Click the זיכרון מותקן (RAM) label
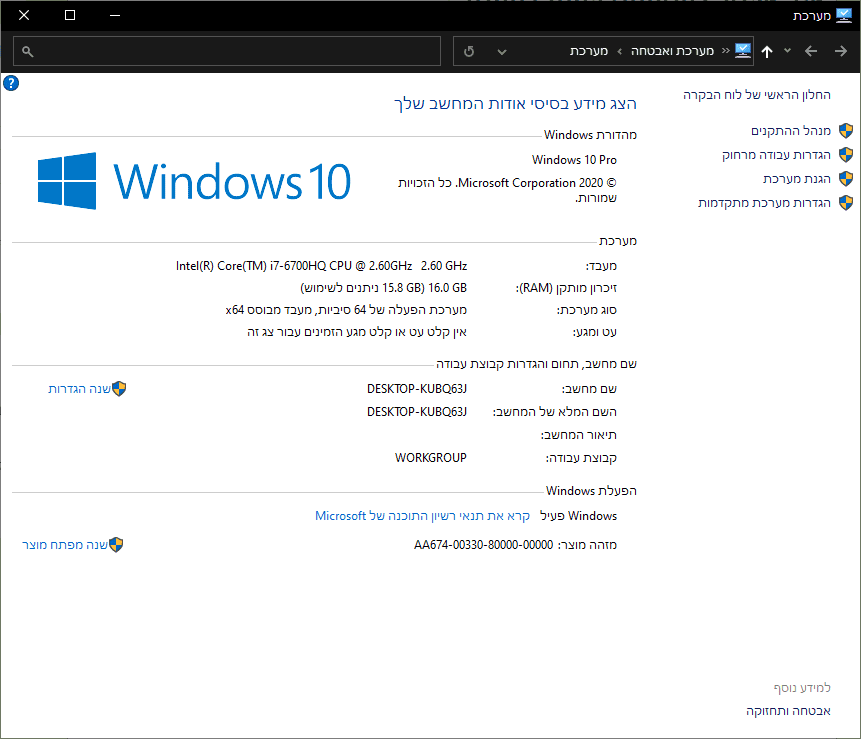Image resolution: width=861 pixels, height=739 pixels. pos(566,288)
